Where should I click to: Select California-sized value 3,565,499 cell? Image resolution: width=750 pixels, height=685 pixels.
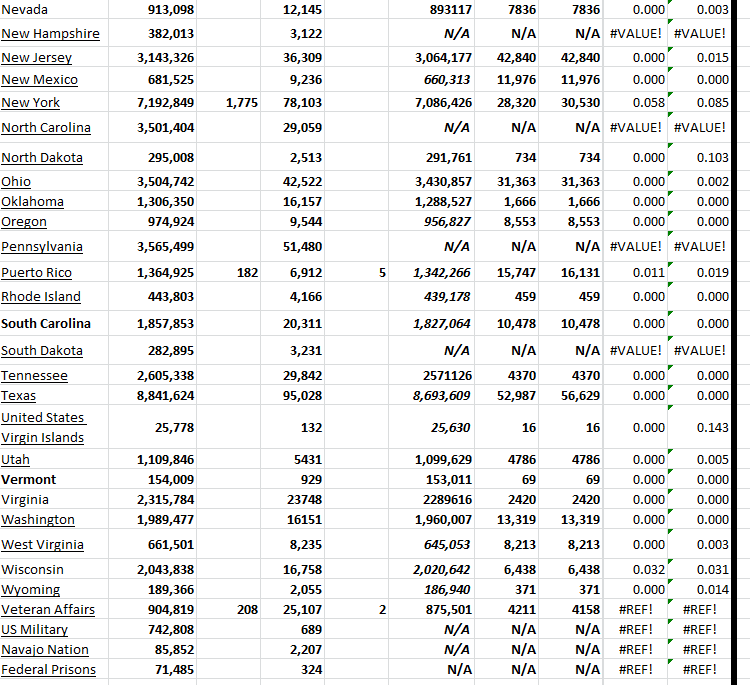tap(153, 246)
